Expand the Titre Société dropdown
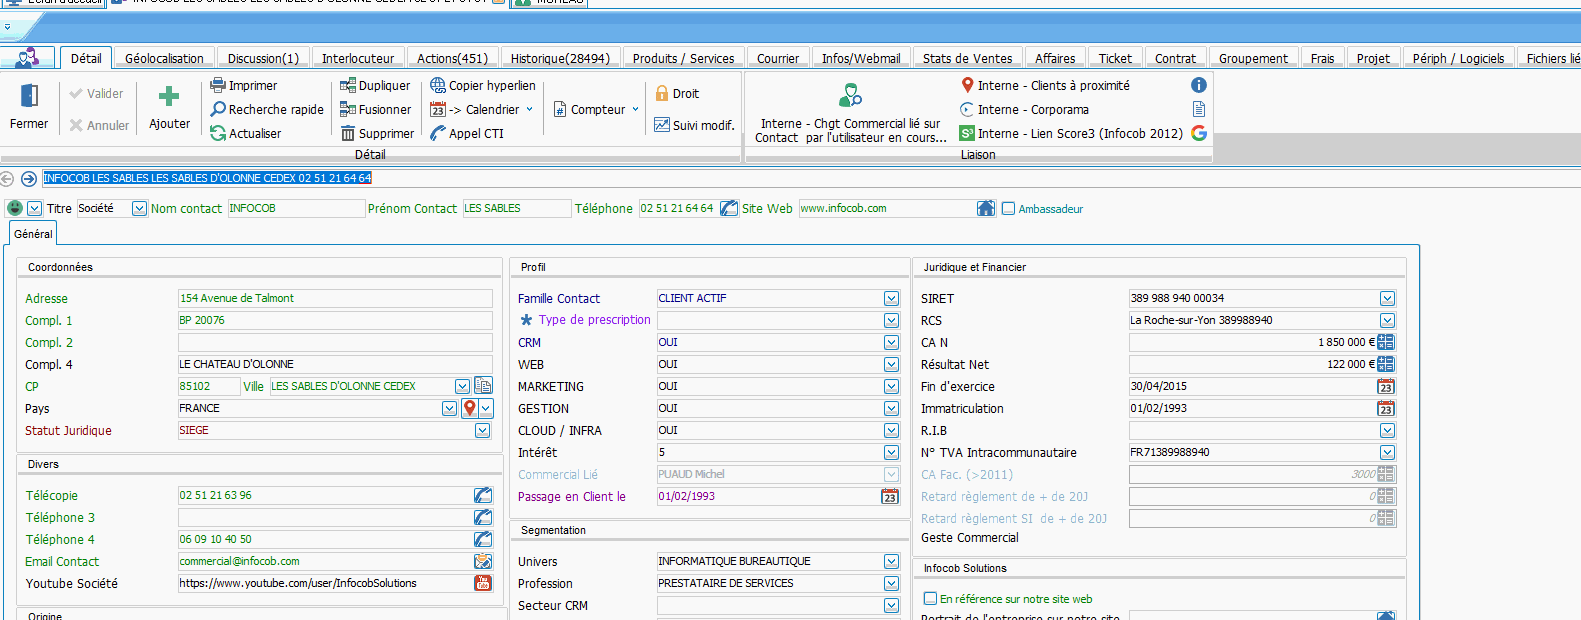Screen dimensions: 1581x620 pos(139,209)
